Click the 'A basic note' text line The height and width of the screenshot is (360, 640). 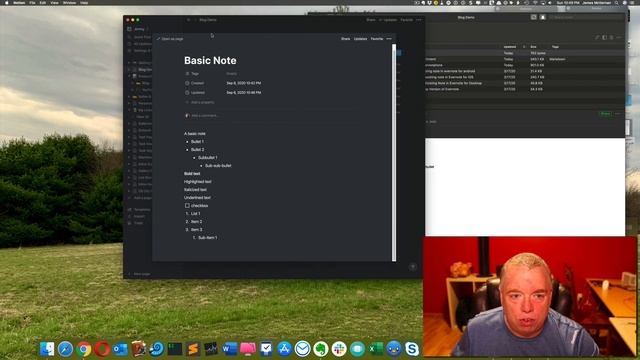point(195,133)
